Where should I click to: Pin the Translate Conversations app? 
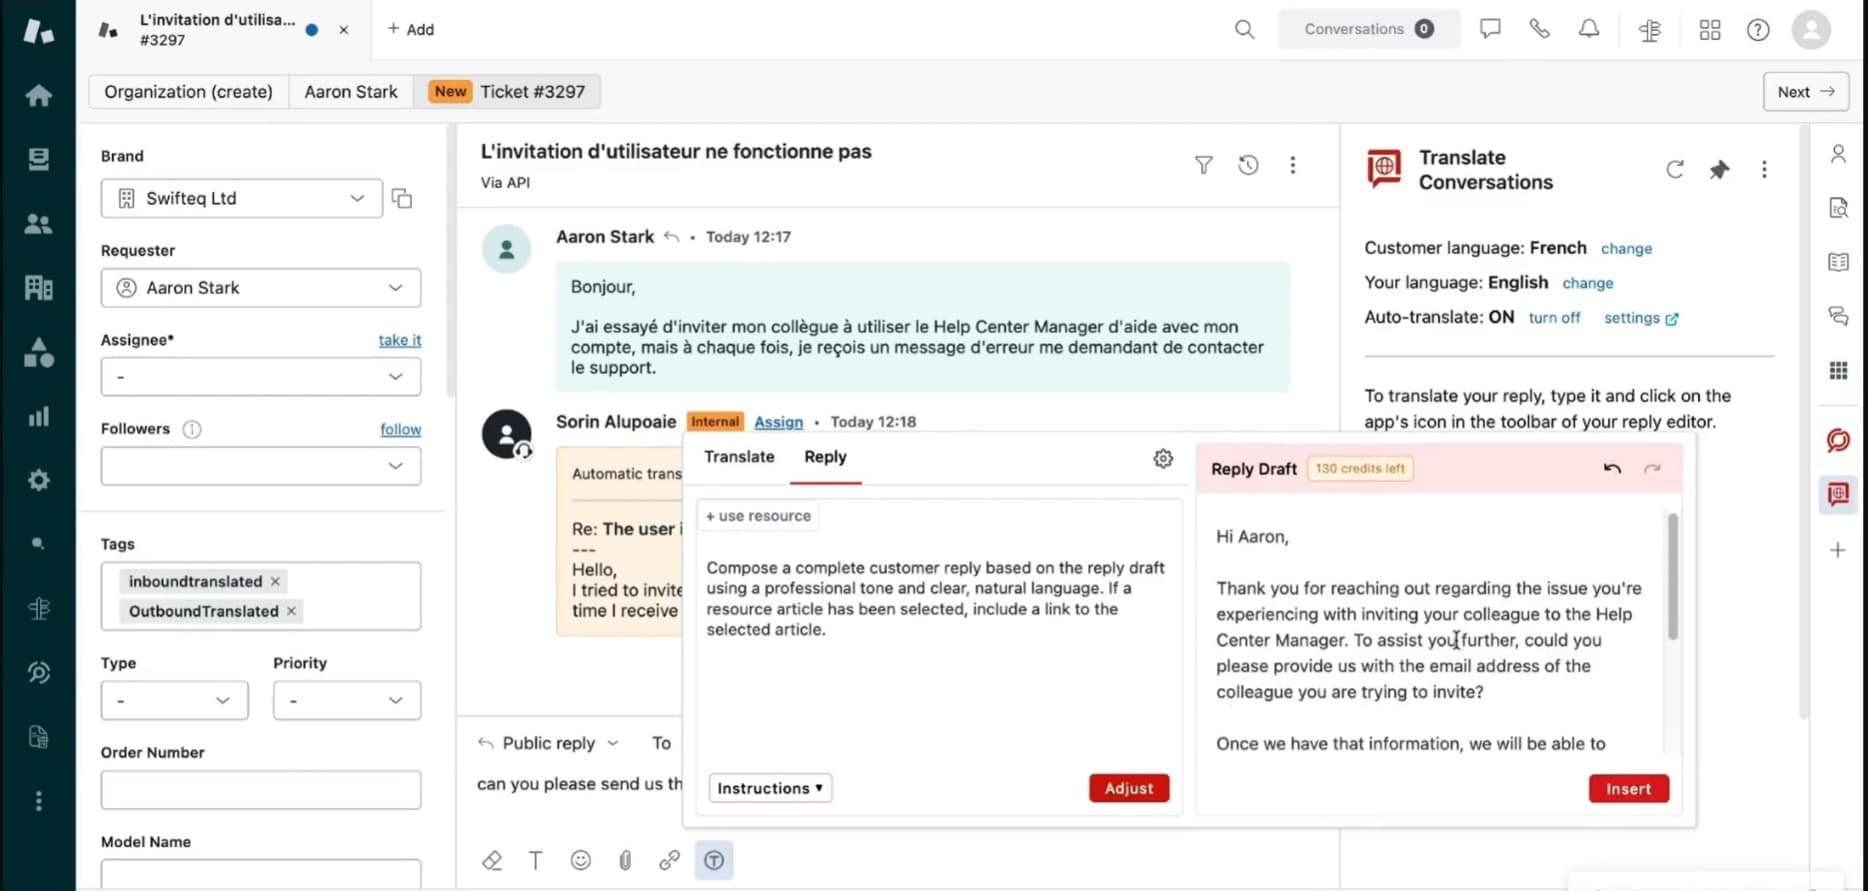1719,169
